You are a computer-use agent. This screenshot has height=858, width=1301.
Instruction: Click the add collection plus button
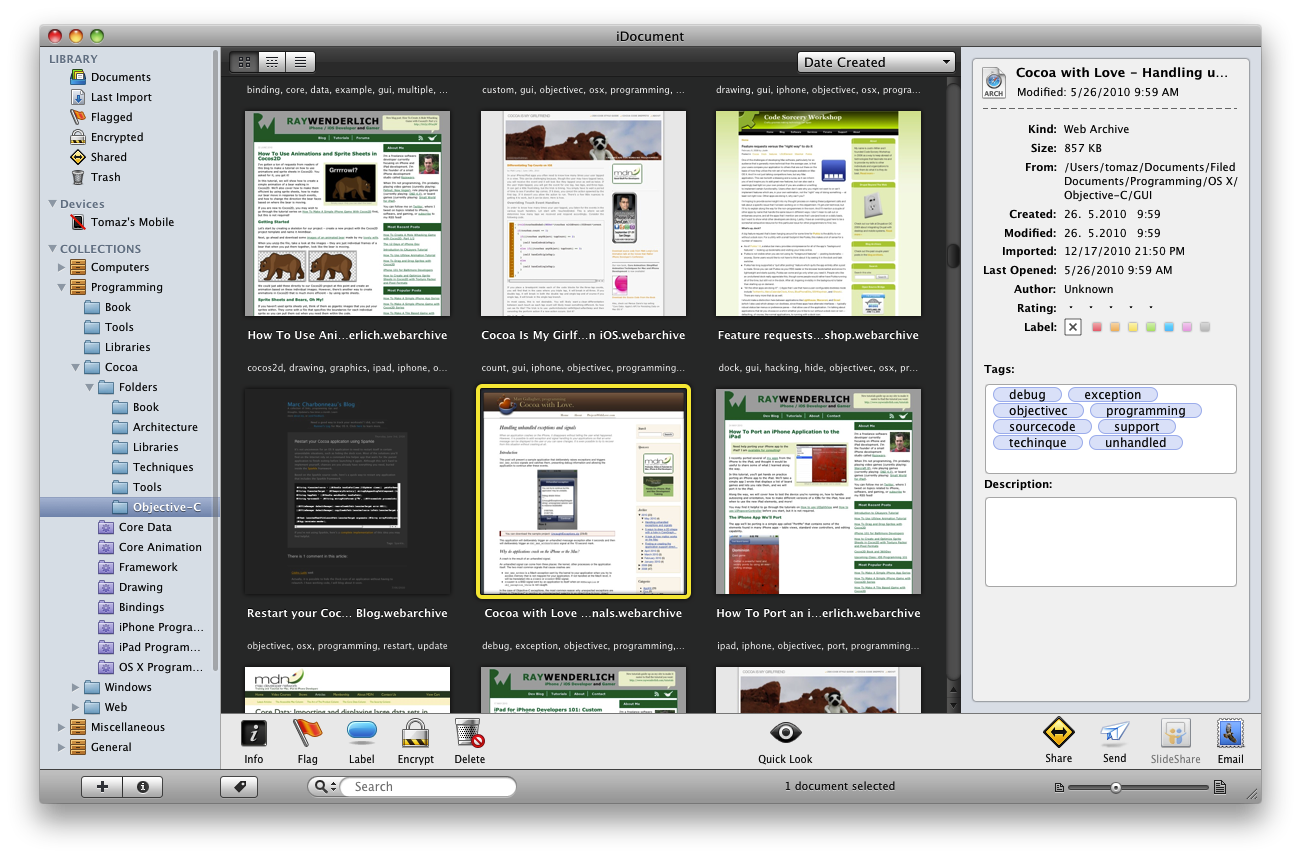102,787
